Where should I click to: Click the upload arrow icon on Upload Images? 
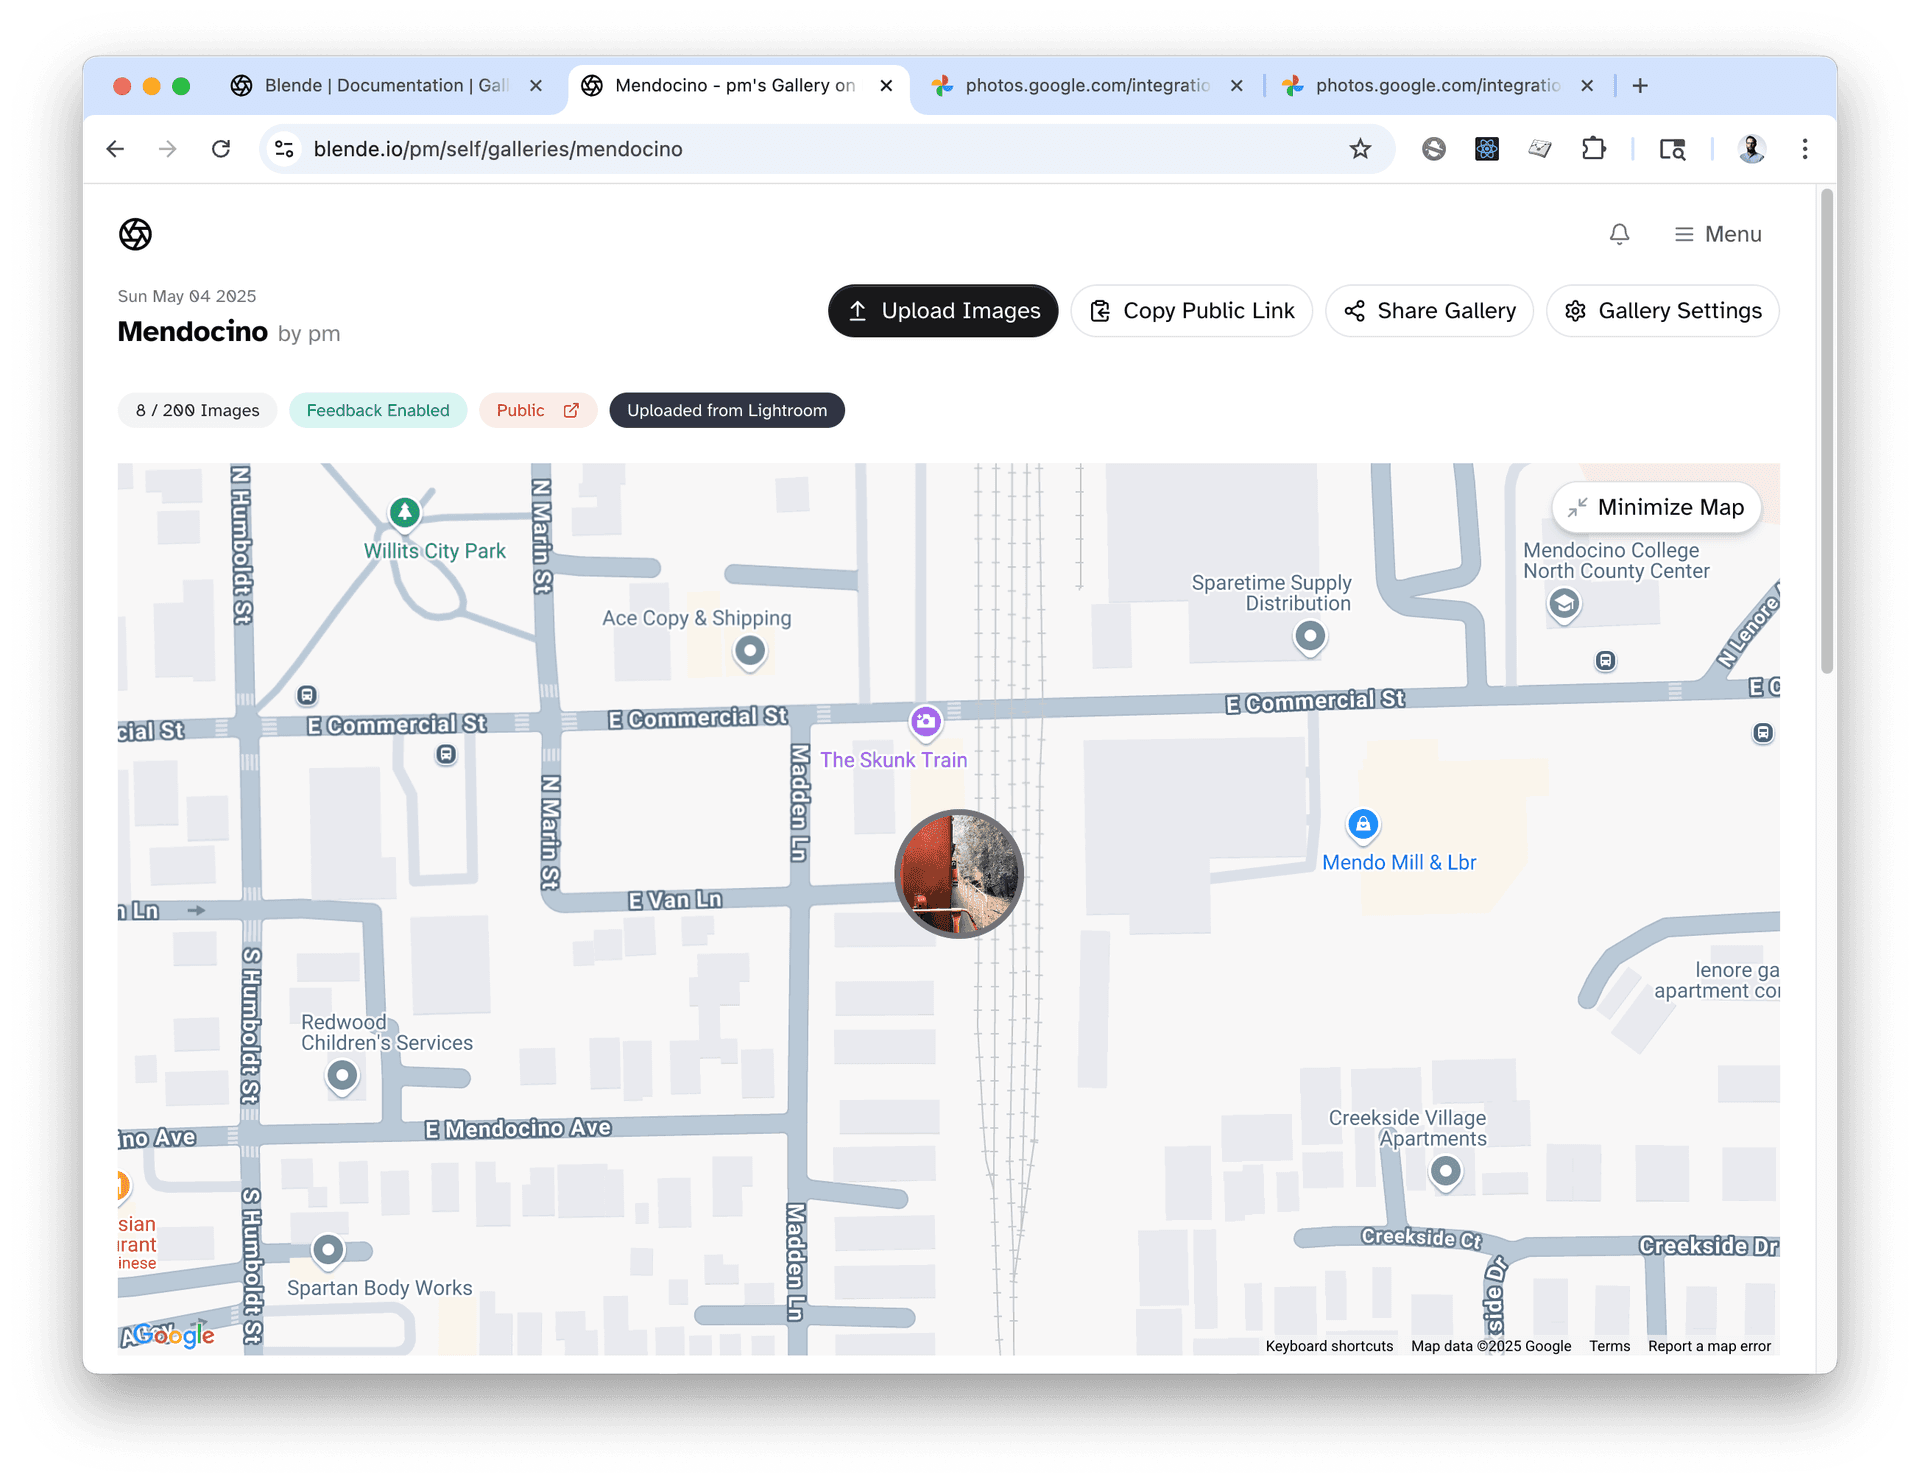click(858, 310)
